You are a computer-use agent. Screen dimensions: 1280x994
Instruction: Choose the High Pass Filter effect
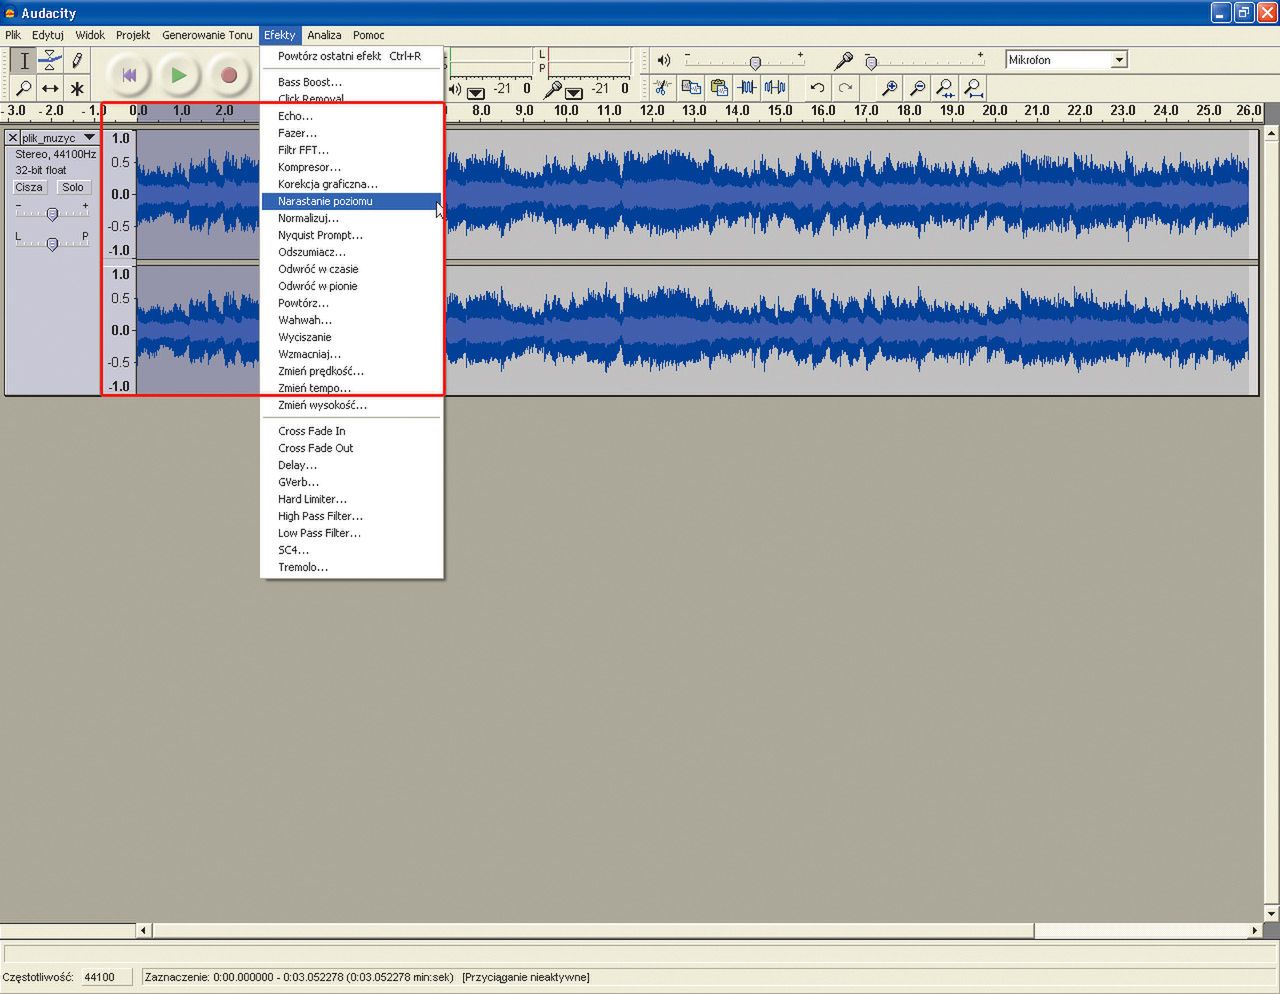click(351, 516)
